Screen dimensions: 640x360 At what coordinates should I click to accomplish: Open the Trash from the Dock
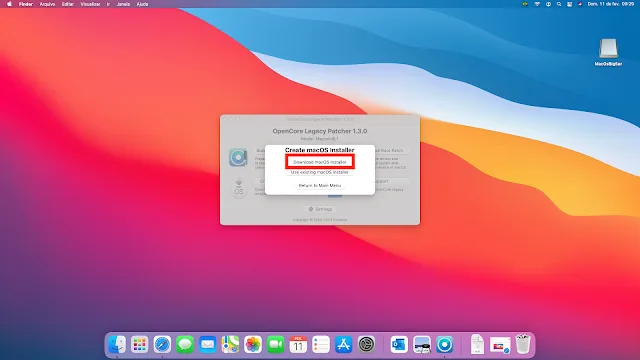coord(523,344)
